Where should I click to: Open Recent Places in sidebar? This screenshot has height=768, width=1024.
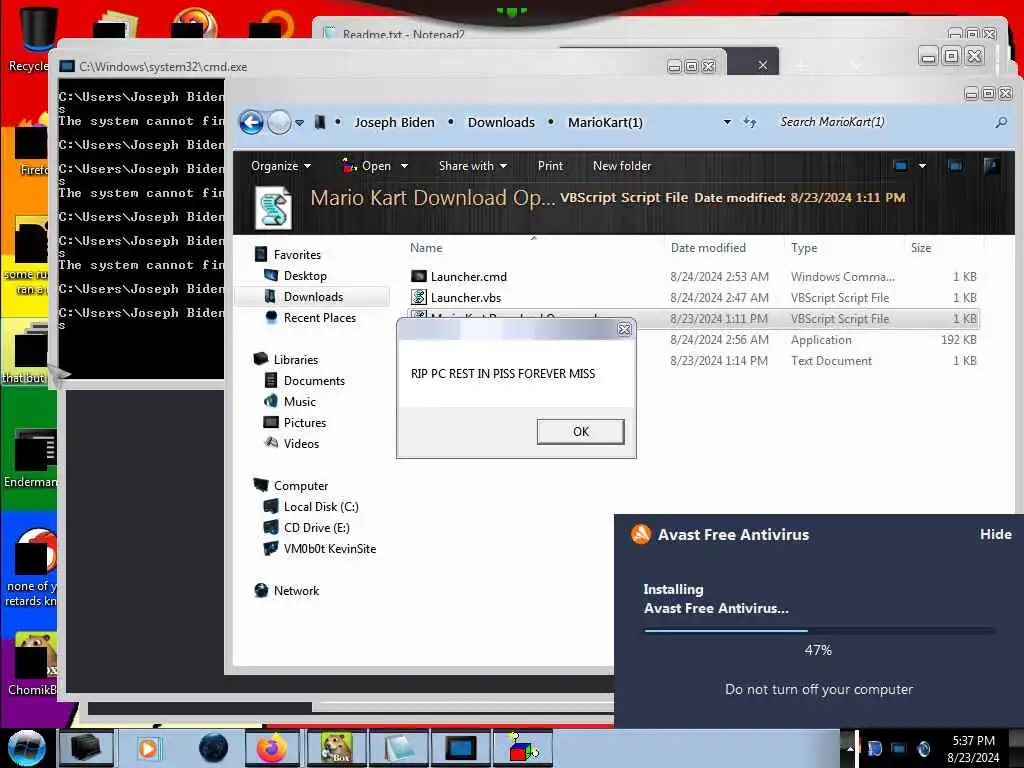coord(319,317)
